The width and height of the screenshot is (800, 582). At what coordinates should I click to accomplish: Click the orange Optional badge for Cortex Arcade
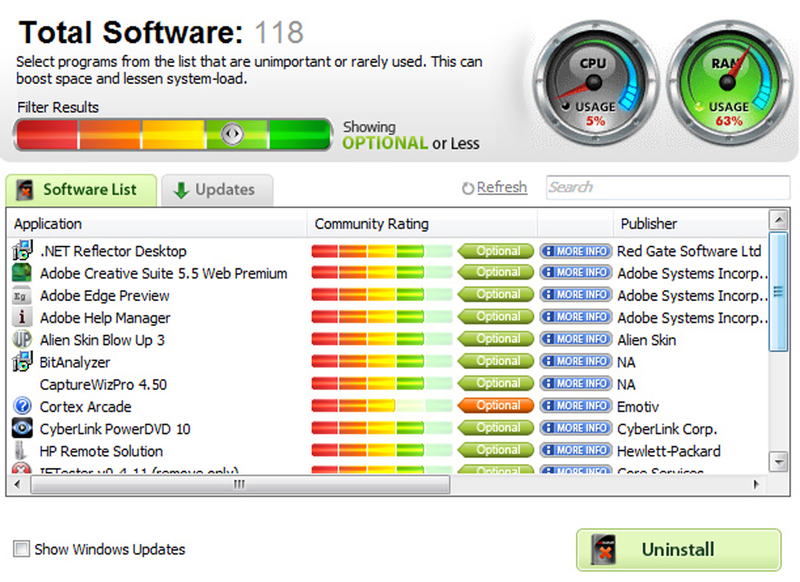pos(496,406)
